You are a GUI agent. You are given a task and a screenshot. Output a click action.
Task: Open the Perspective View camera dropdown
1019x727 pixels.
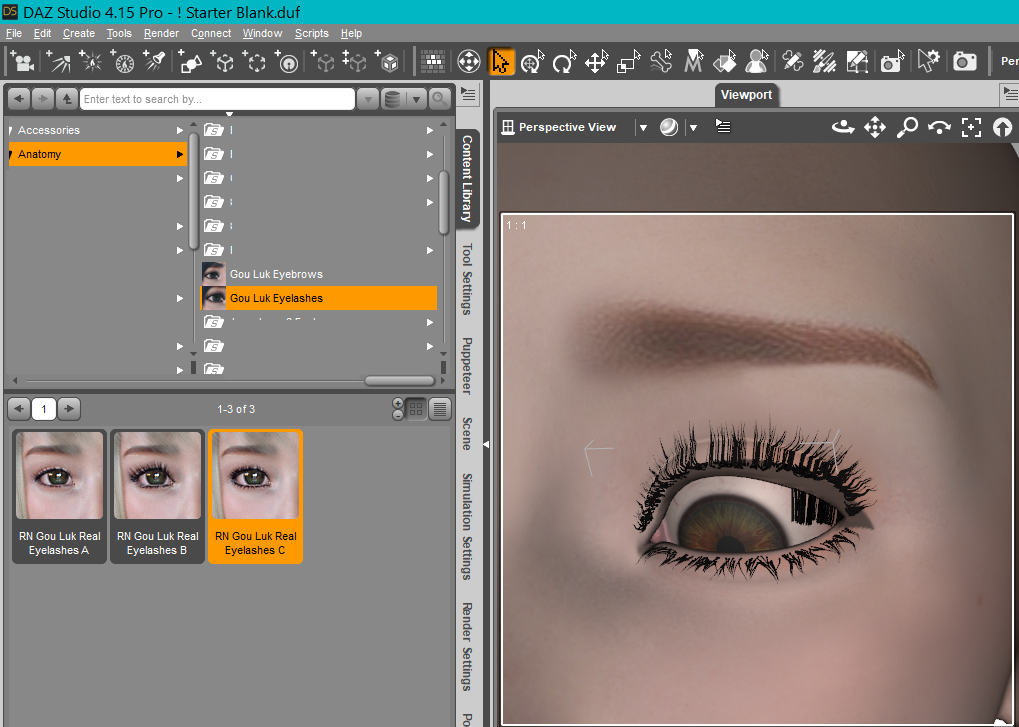[x=643, y=127]
